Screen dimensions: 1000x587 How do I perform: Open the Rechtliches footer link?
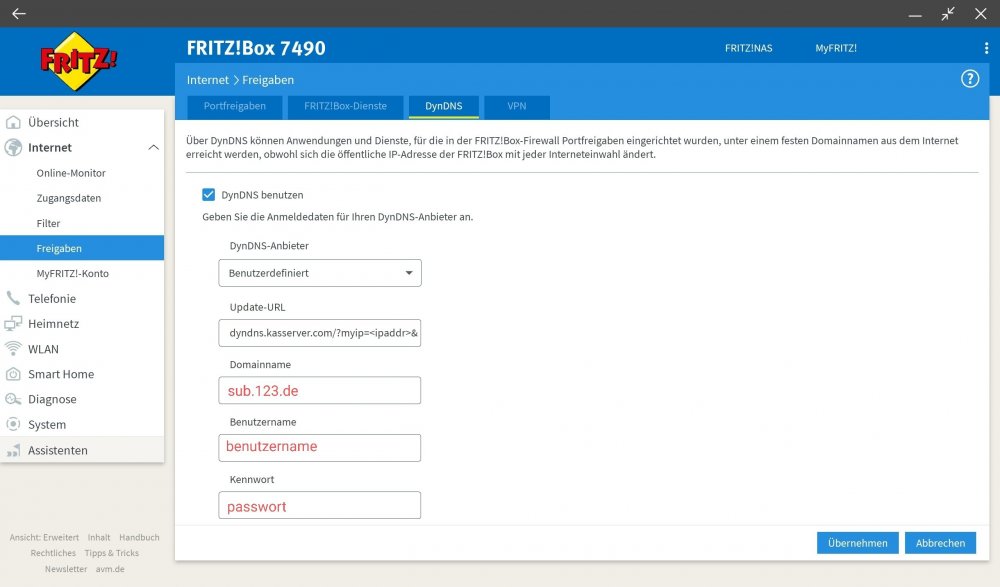coord(53,553)
